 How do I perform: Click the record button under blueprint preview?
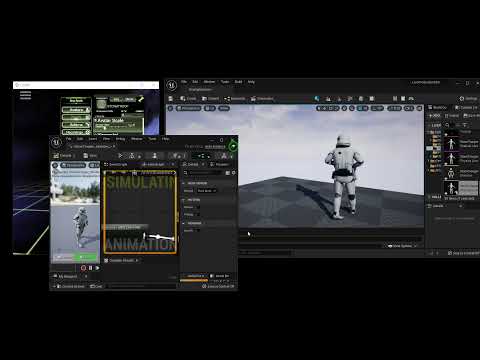click(x=83, y=268)
